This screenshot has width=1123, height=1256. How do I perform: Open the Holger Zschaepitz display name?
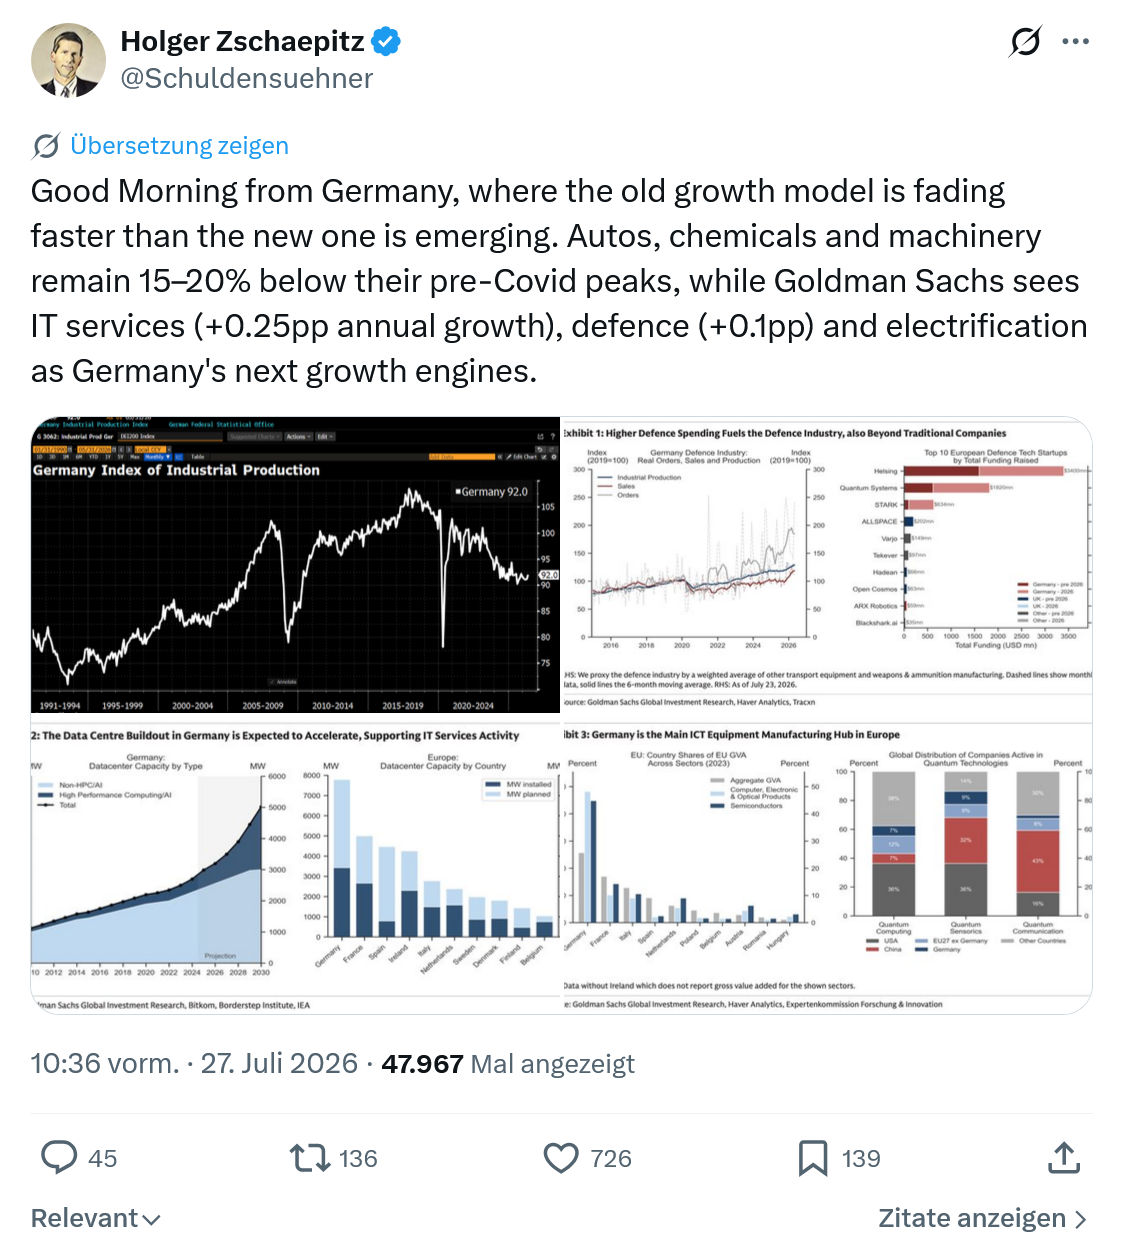coord(243,41)
